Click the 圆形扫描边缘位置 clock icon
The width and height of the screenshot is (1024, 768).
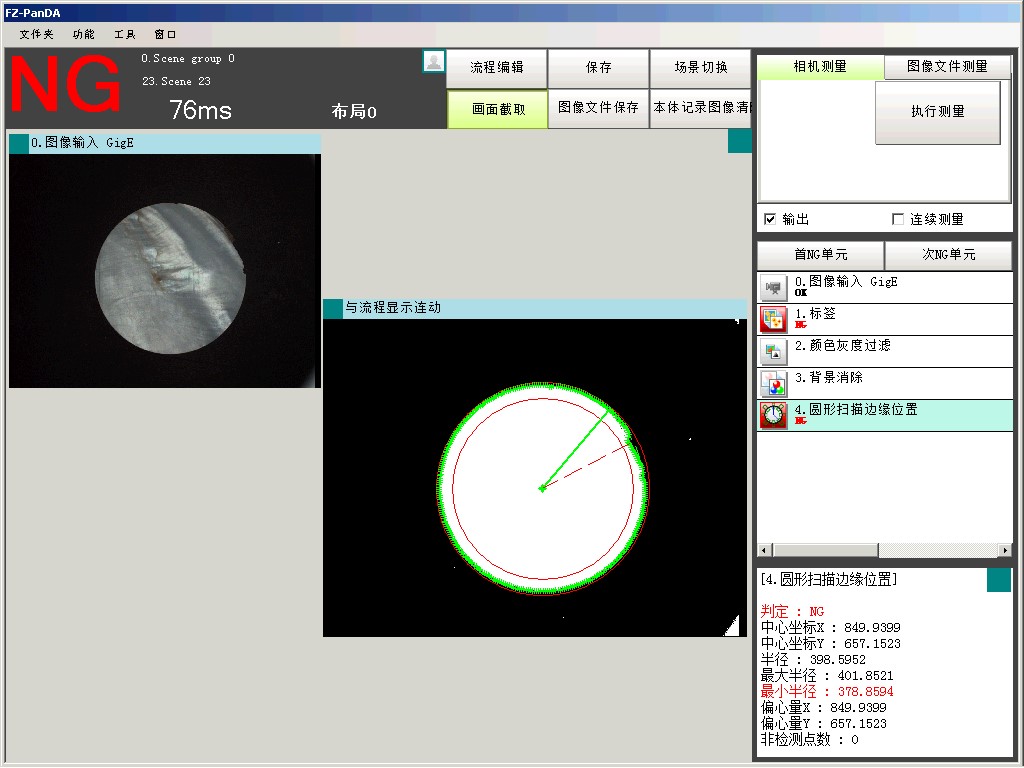coord(773,416)
